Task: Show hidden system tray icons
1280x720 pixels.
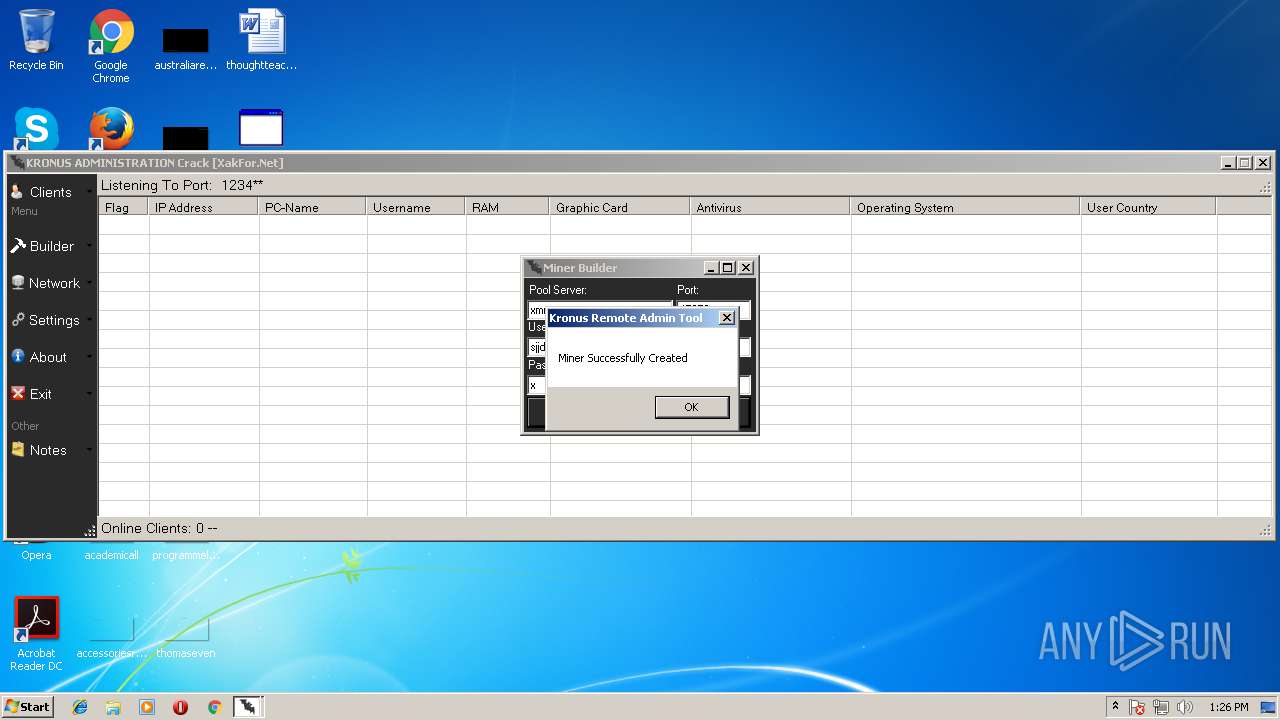Action: [x=1115, y=707]
